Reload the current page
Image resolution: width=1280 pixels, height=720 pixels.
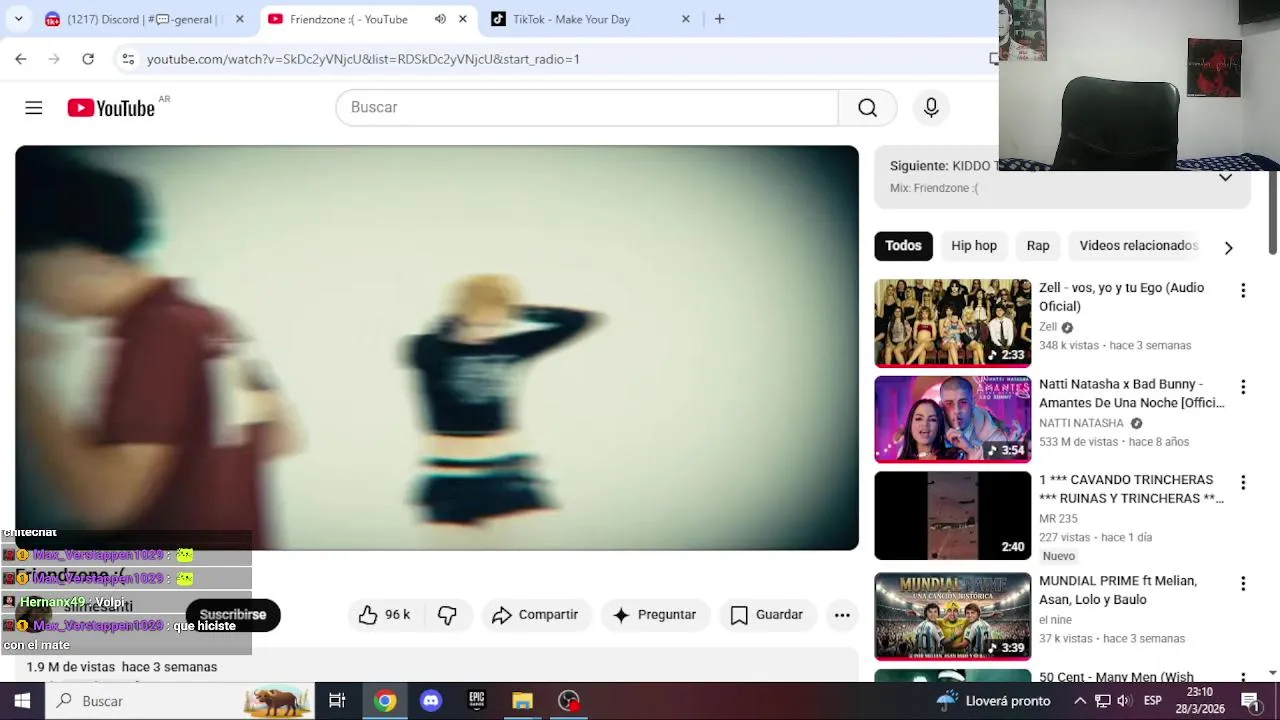[88, 59]
